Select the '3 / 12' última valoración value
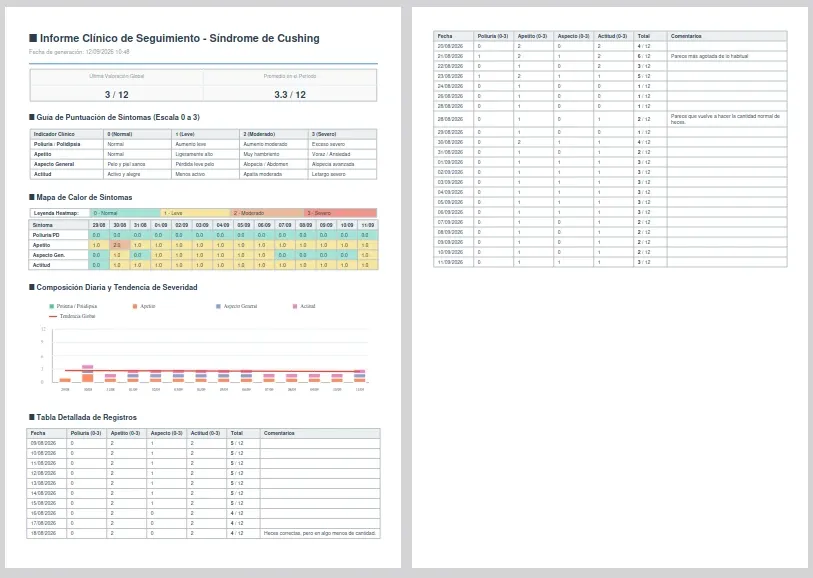The image size is (813, 578). (117, 94)
